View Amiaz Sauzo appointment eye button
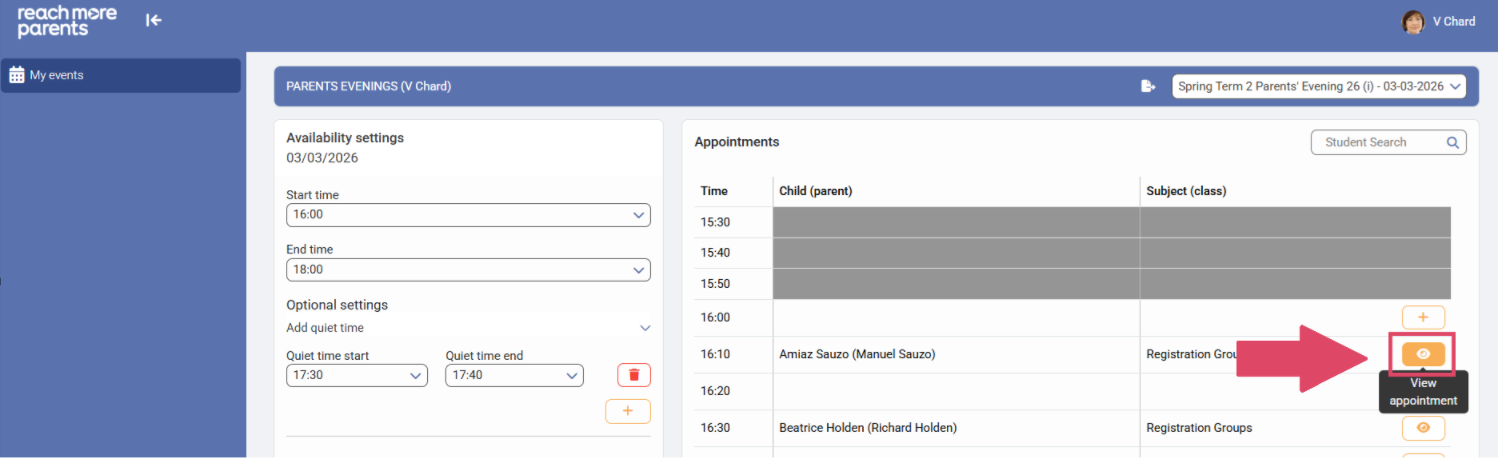Image resolution: width=1498 pixels, height=458 pixels. [1423, 354]
